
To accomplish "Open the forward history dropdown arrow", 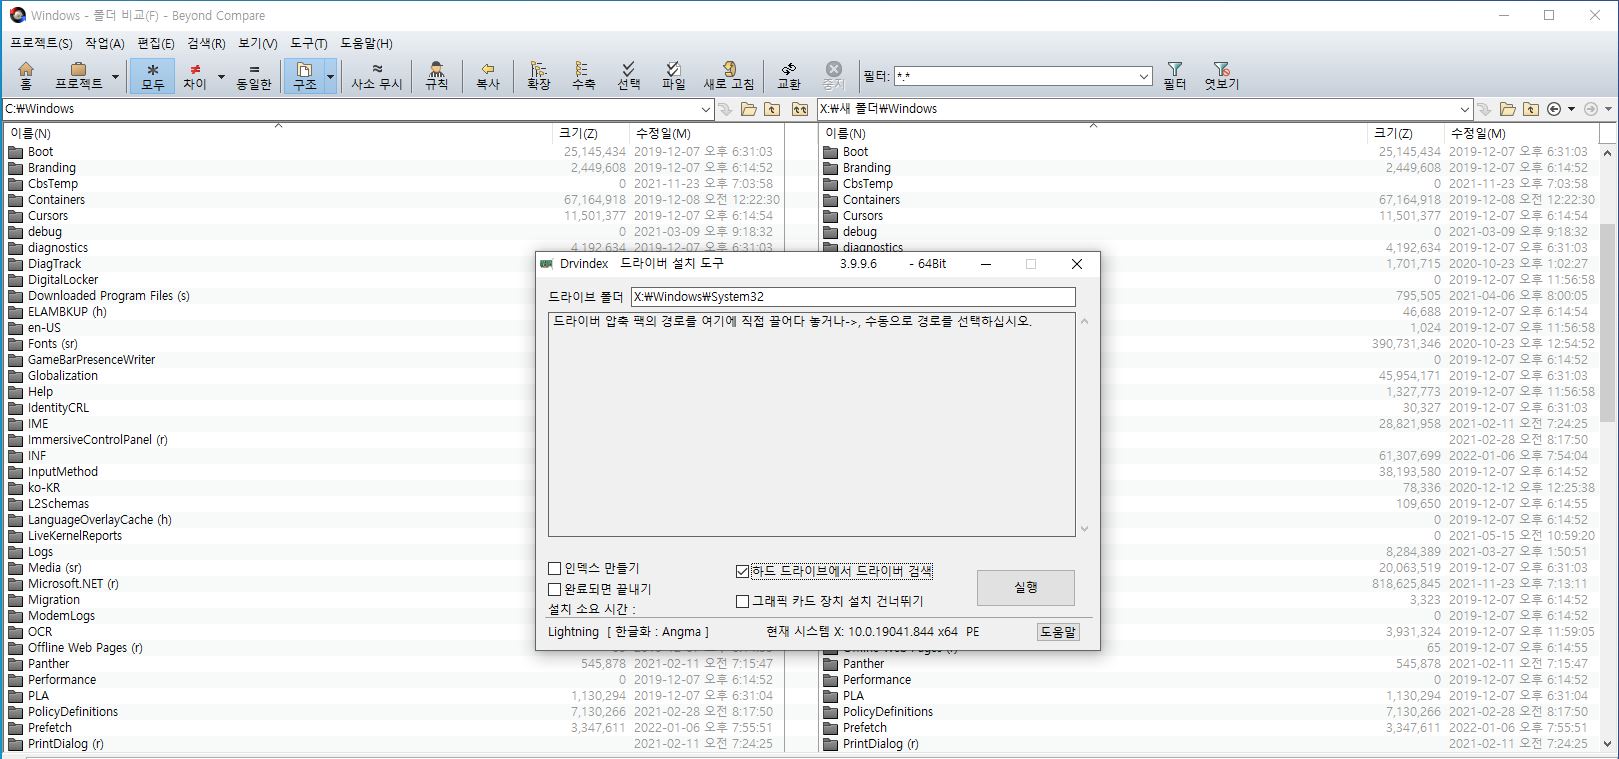I will coord(1608,109).
